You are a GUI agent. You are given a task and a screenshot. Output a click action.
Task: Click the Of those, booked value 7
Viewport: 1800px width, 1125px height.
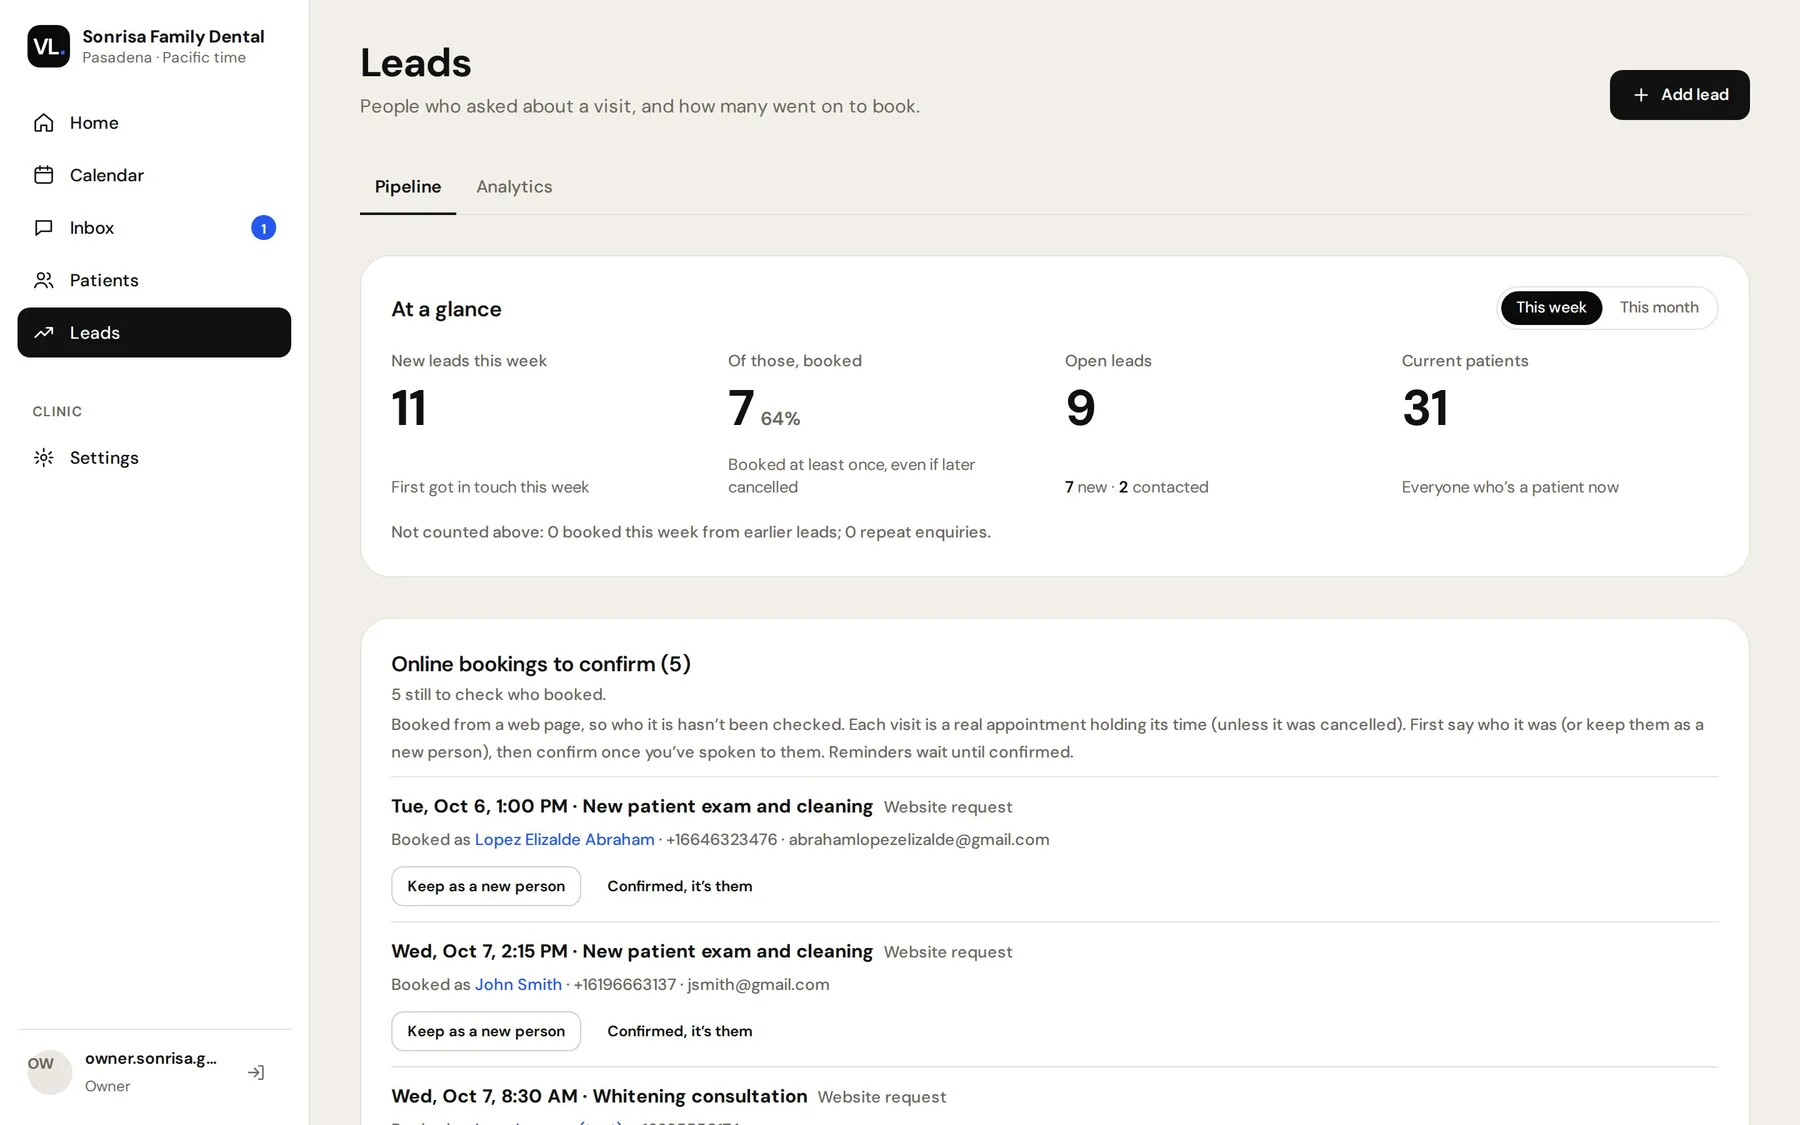(741, 408)
